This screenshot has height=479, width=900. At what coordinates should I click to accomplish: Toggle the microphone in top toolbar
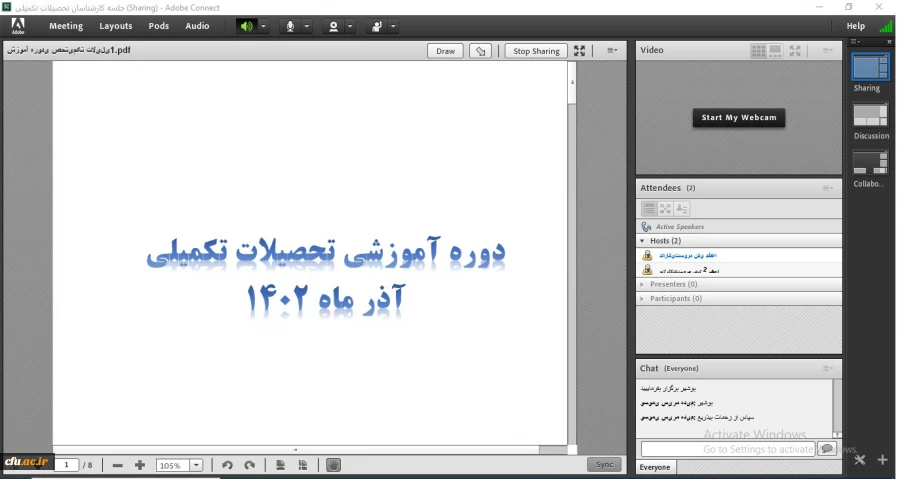tap(290, 26)
